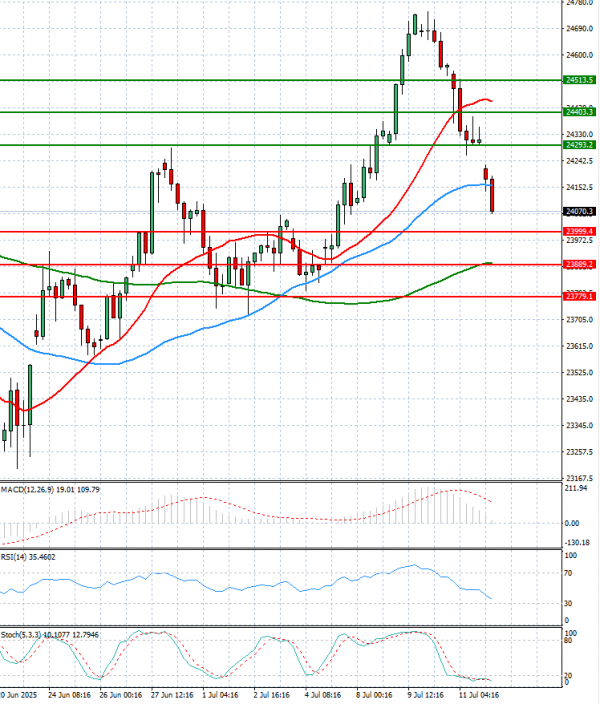Select the 23257.5 price axis value
This screenshot has width=600, height=704.
[x=580, y=452]
